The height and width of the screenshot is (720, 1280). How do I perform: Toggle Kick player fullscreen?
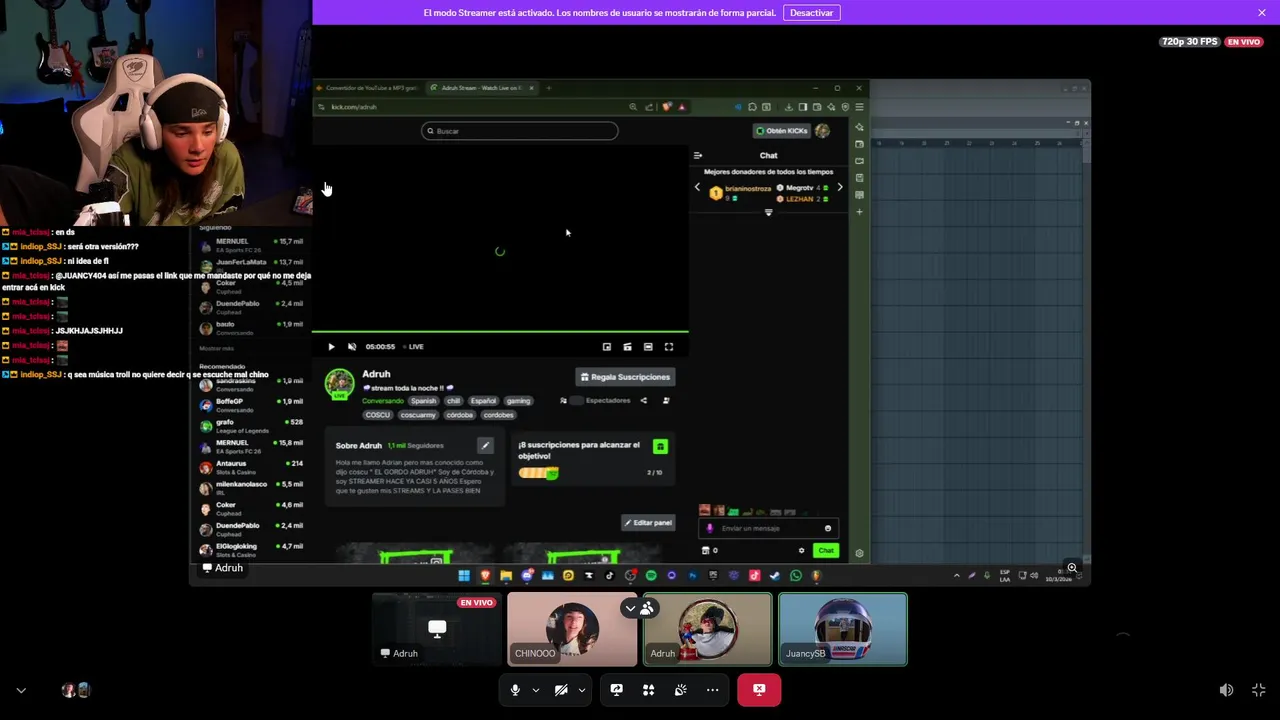point(669,347)
